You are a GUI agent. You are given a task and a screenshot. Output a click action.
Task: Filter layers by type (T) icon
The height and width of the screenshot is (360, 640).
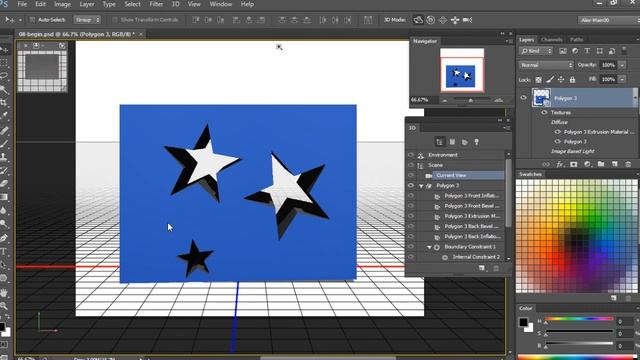click(x=587, y=51)
